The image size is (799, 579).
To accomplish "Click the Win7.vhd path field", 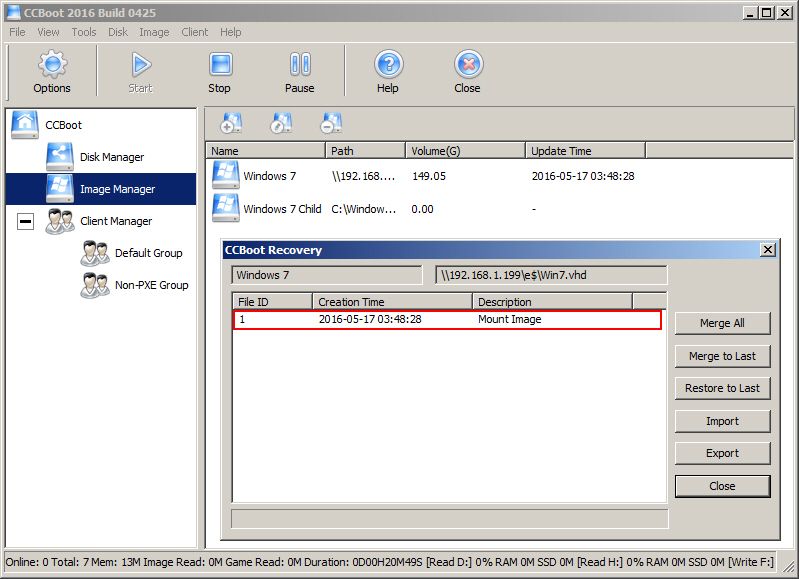I will point(551,275).
